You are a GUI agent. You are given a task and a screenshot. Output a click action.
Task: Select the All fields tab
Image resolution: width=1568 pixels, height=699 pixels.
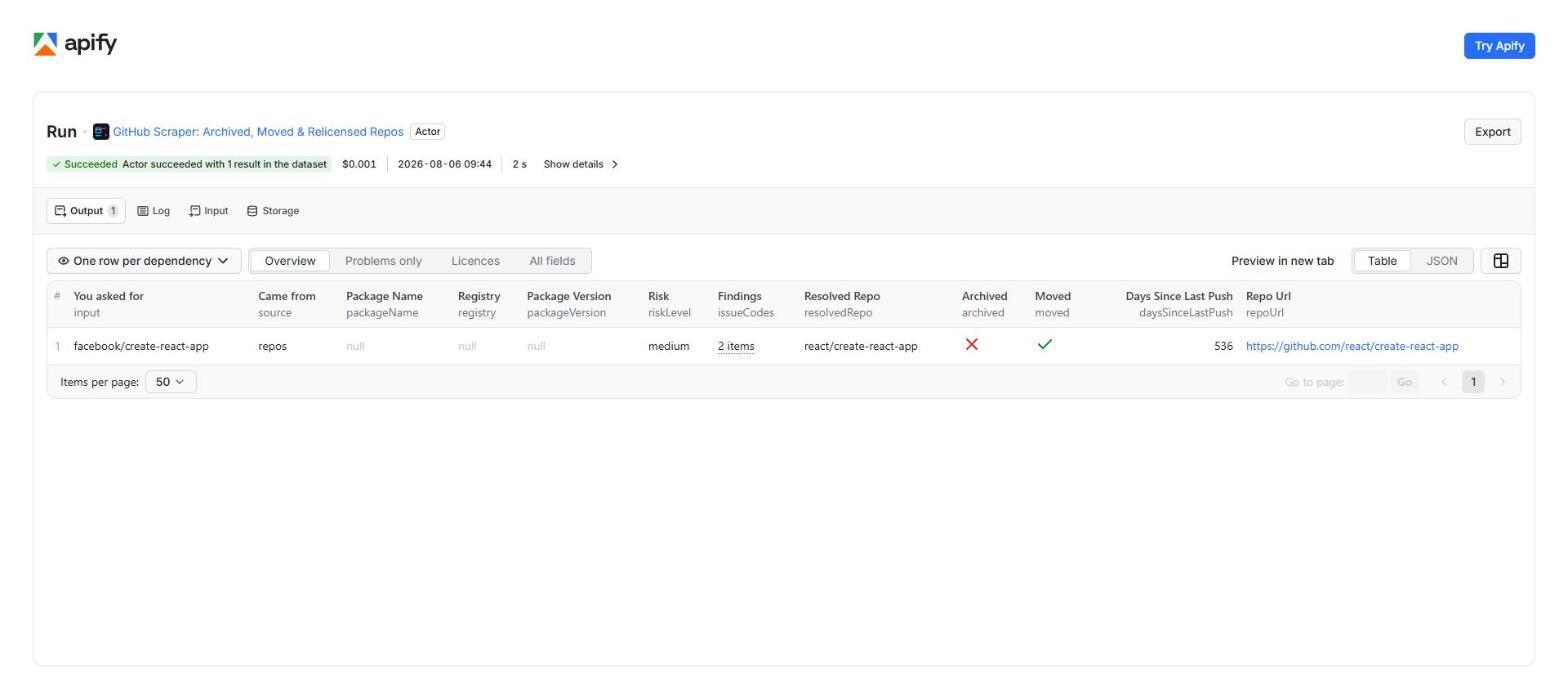[552, 261]
